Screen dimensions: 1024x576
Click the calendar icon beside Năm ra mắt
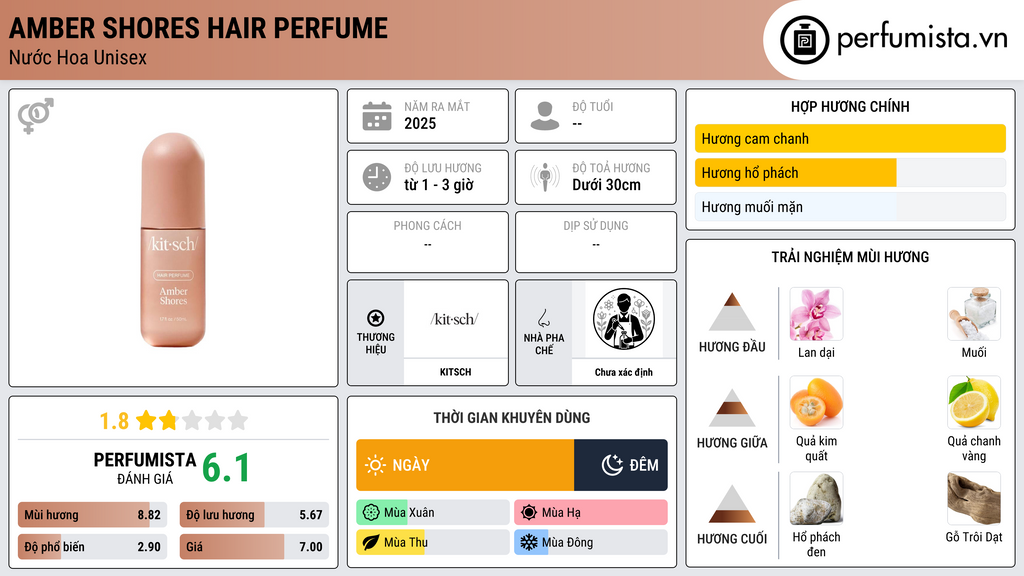click(x=377, y=116)
